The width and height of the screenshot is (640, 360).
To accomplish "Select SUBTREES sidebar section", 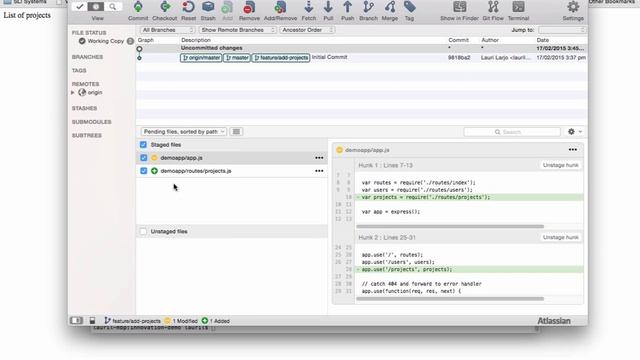I will pos(87,136).
